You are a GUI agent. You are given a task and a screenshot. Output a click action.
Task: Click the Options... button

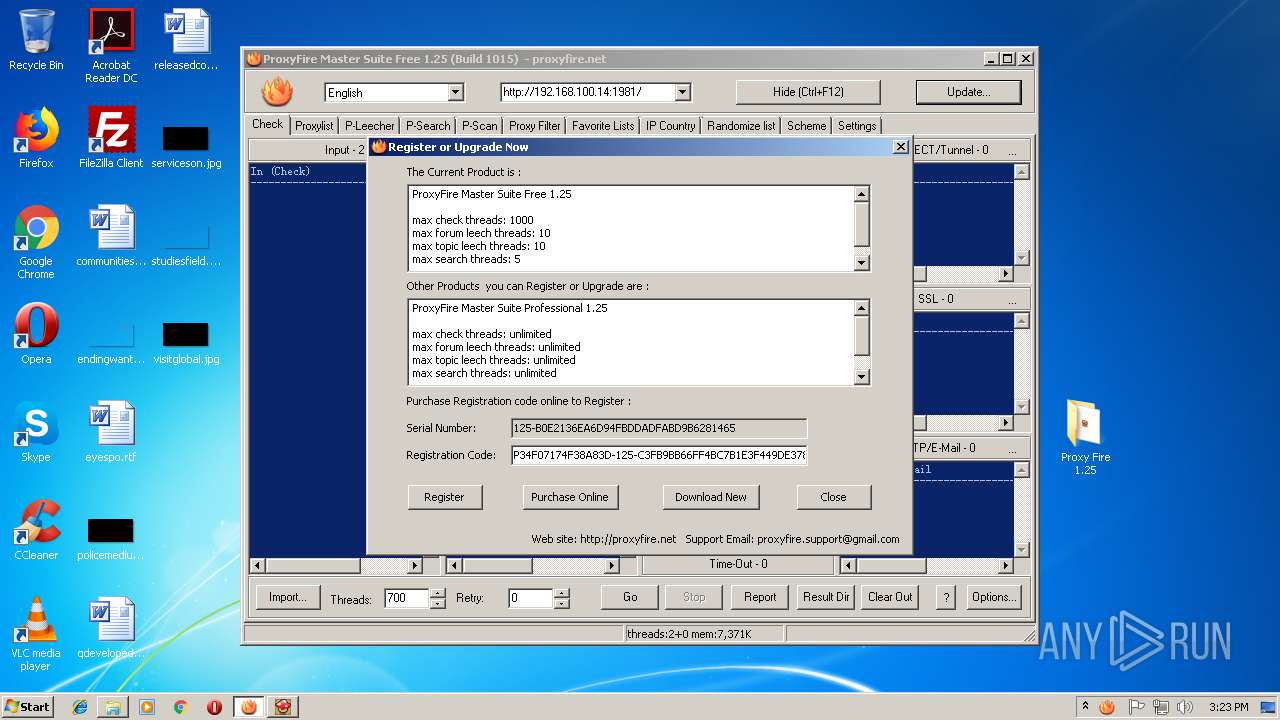click(994, 597)
